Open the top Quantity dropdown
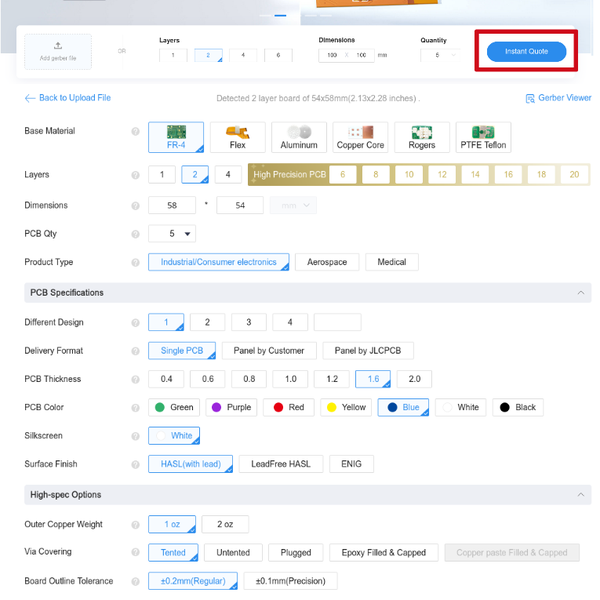The height and width of the screenshot is (600, 600). click(440, 55)
